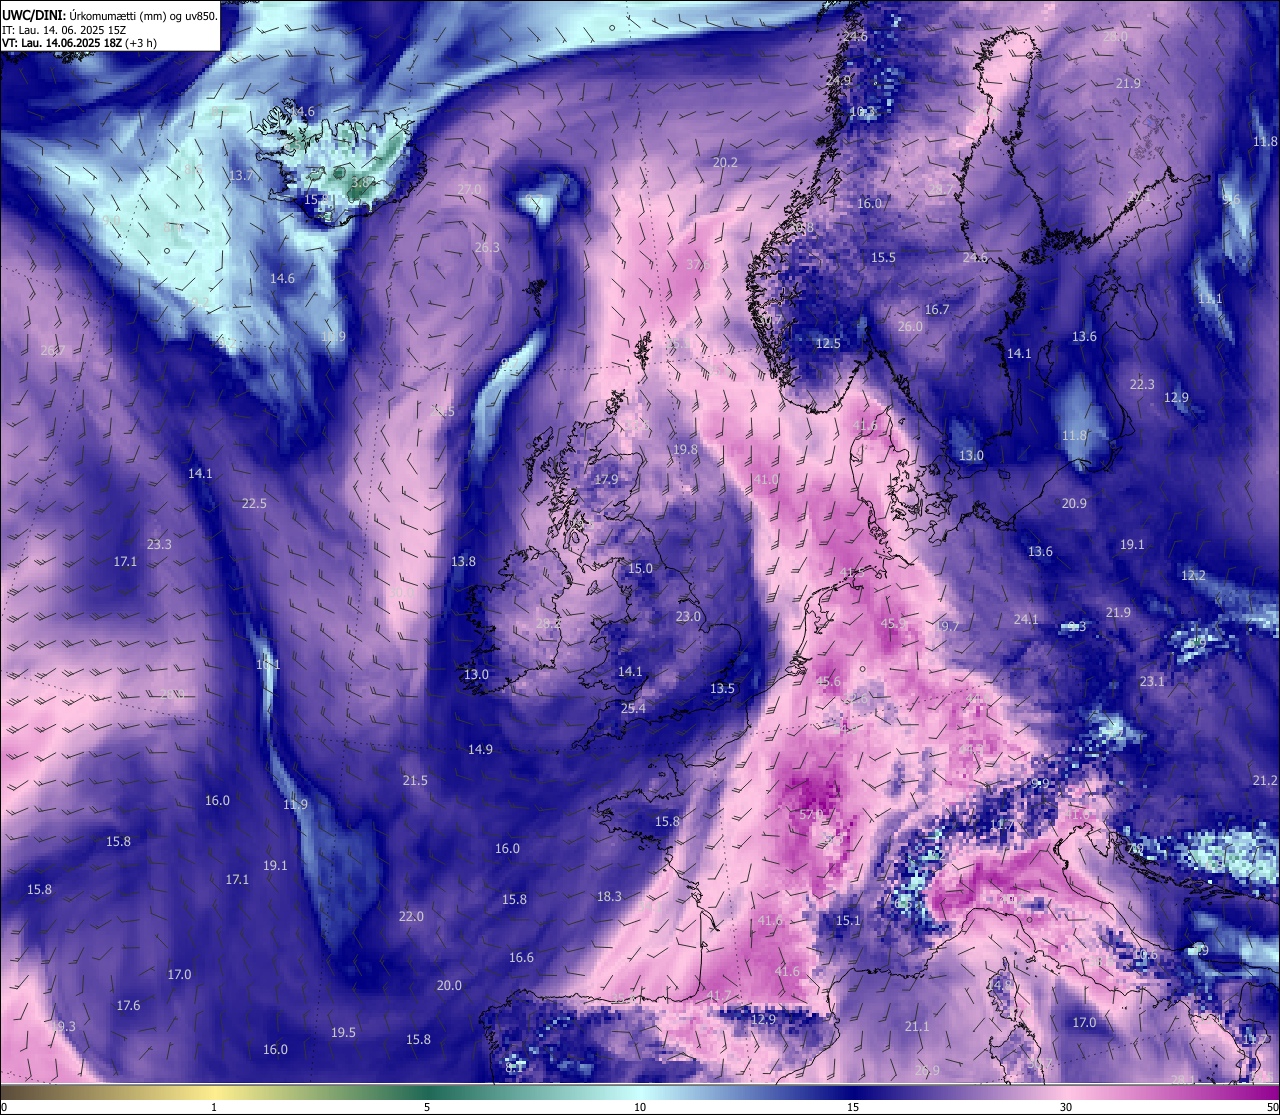Click the map value 25.4
Image resolution: width=1280 pixels, height=1115 pixels.
pyautogui.click(x=633, y=709)
